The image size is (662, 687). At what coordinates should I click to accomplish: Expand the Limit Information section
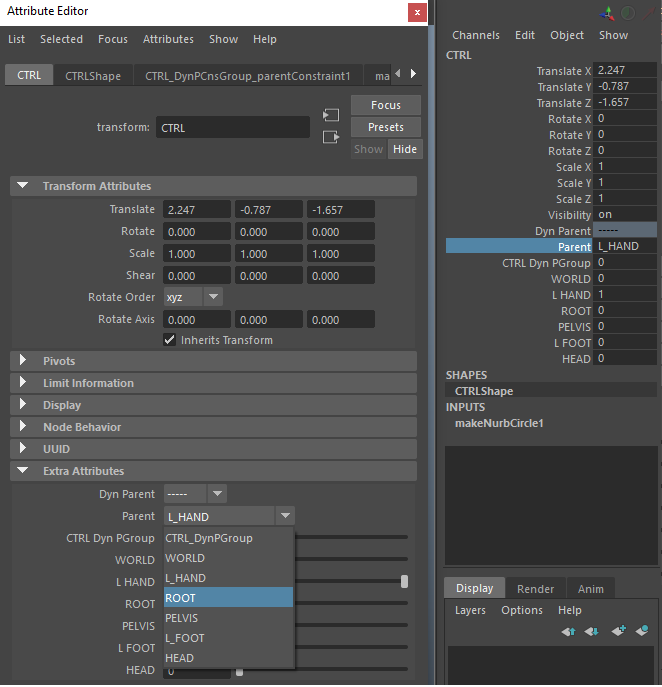click(23, 382)
